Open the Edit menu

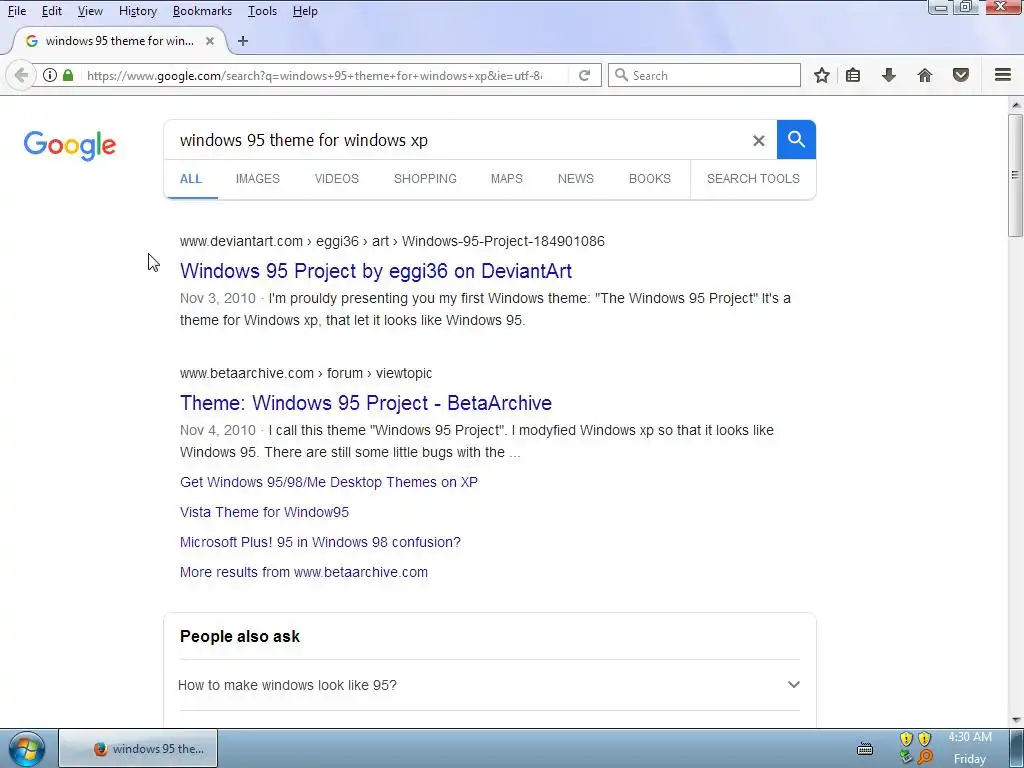(x=52, y=11)
